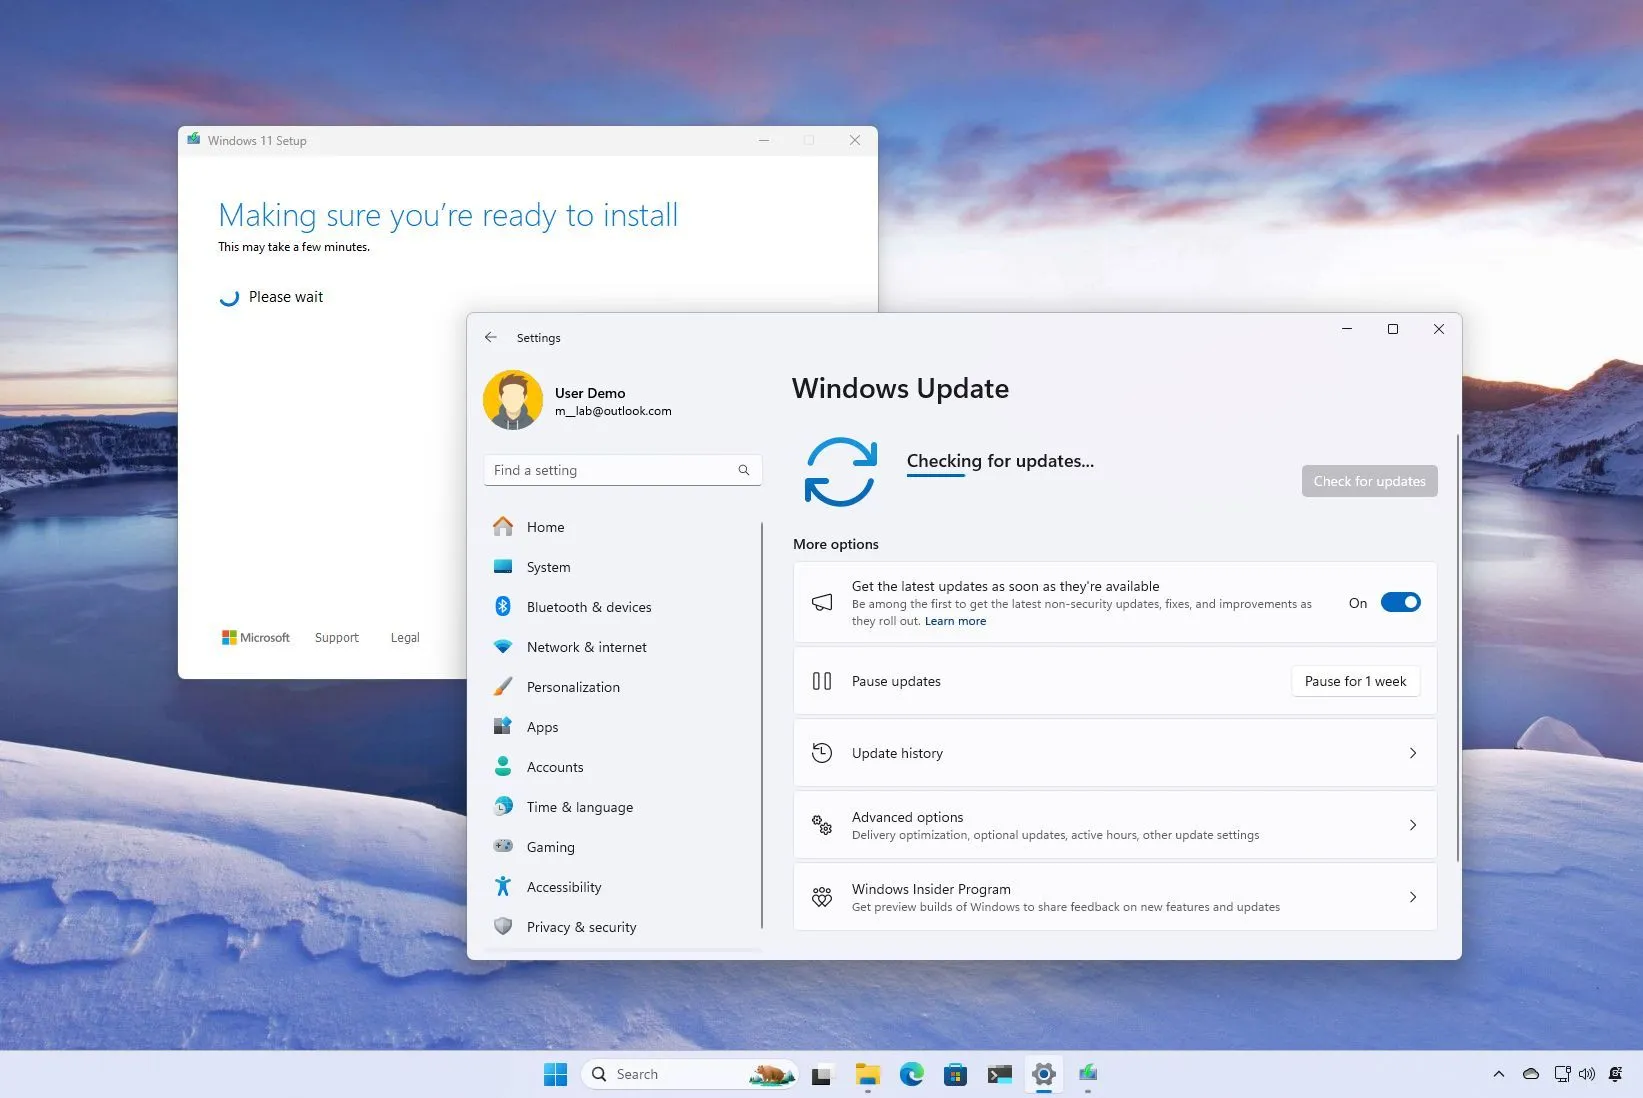Open Apps settings page
The width and height of the screenshot is (1643, 1098).
(622, 727)
